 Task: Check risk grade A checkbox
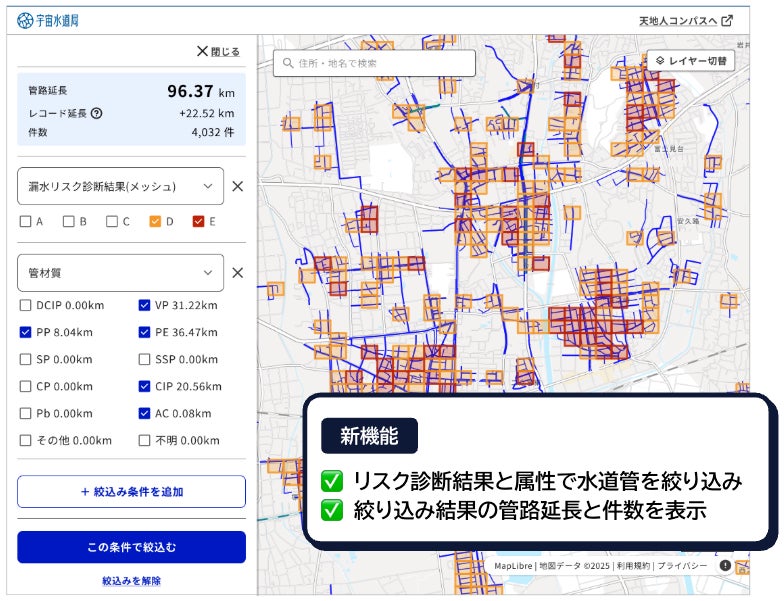pyautogui.click(x=25, y=222)
